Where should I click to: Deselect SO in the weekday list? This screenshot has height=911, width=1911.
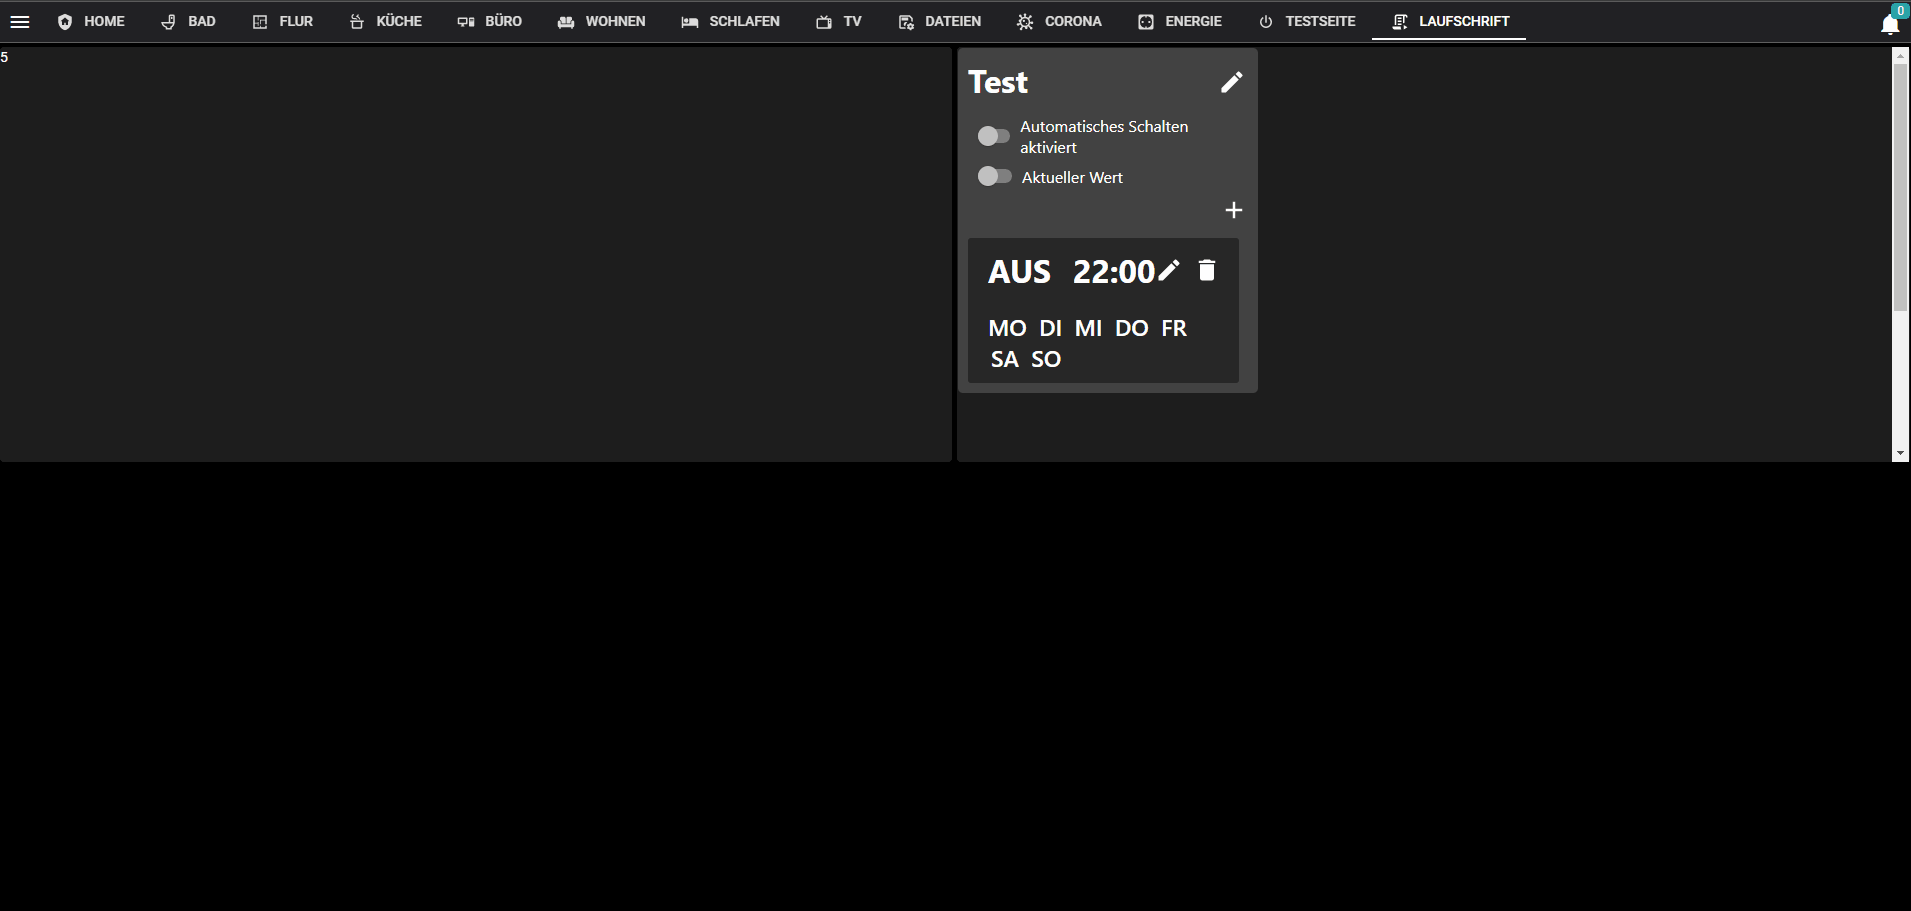coord(1046,359)
